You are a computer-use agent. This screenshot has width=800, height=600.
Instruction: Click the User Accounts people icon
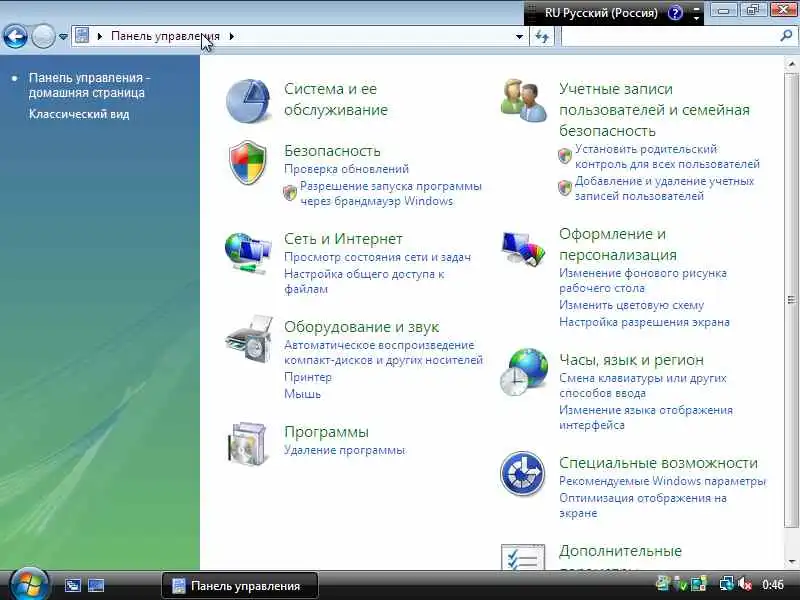523,100
